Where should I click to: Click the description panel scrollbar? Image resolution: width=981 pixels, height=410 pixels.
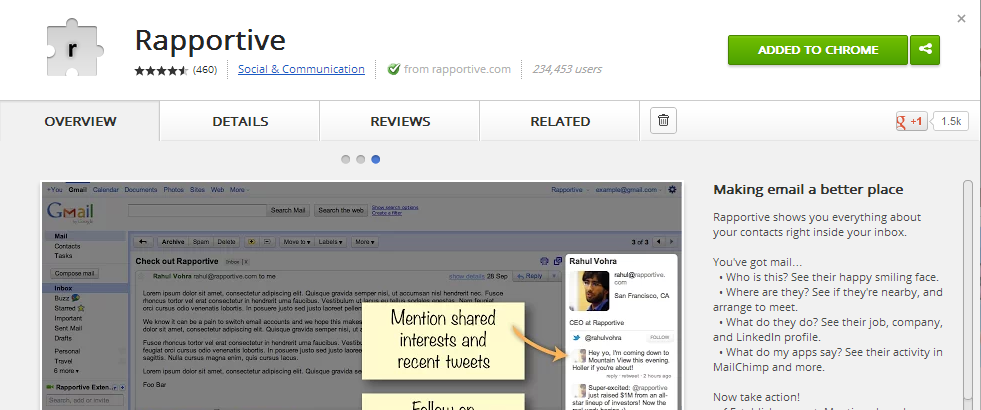coord(967,290)
